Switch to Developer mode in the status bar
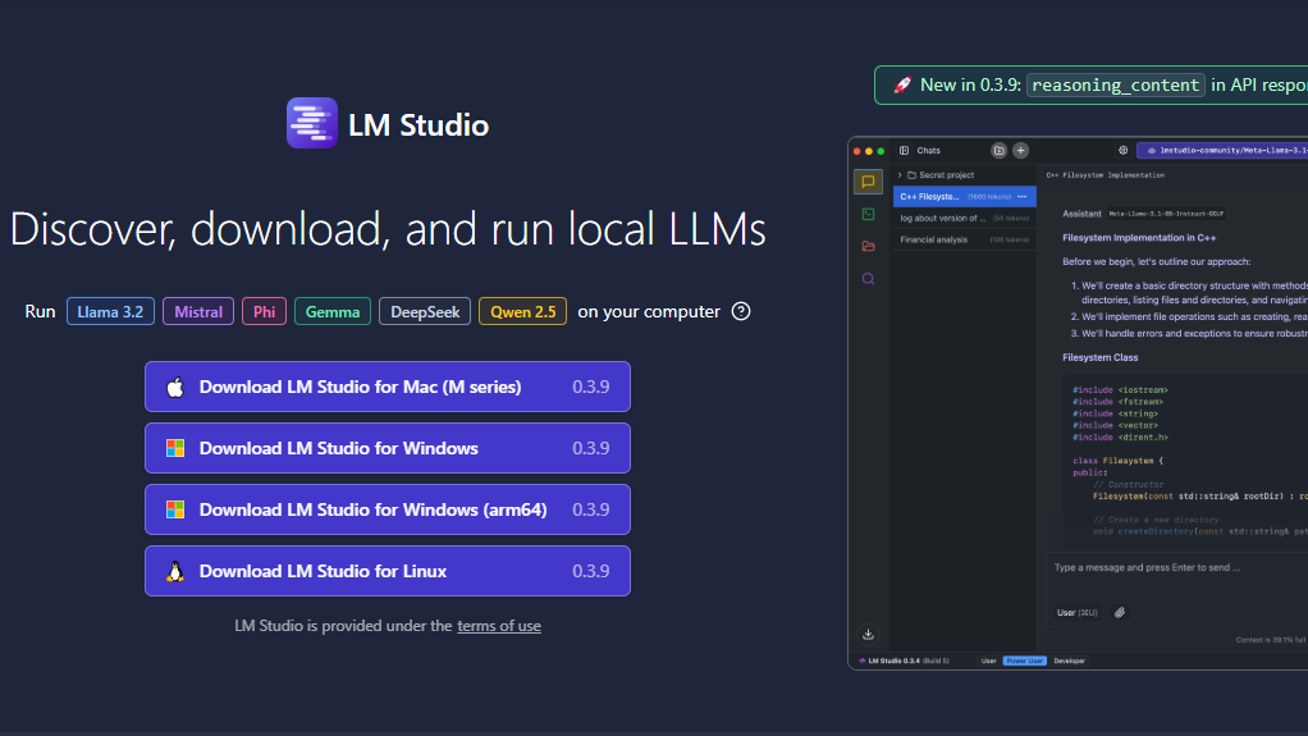The width and height of the screenshot is (1308, 736). click(1069, 661)
